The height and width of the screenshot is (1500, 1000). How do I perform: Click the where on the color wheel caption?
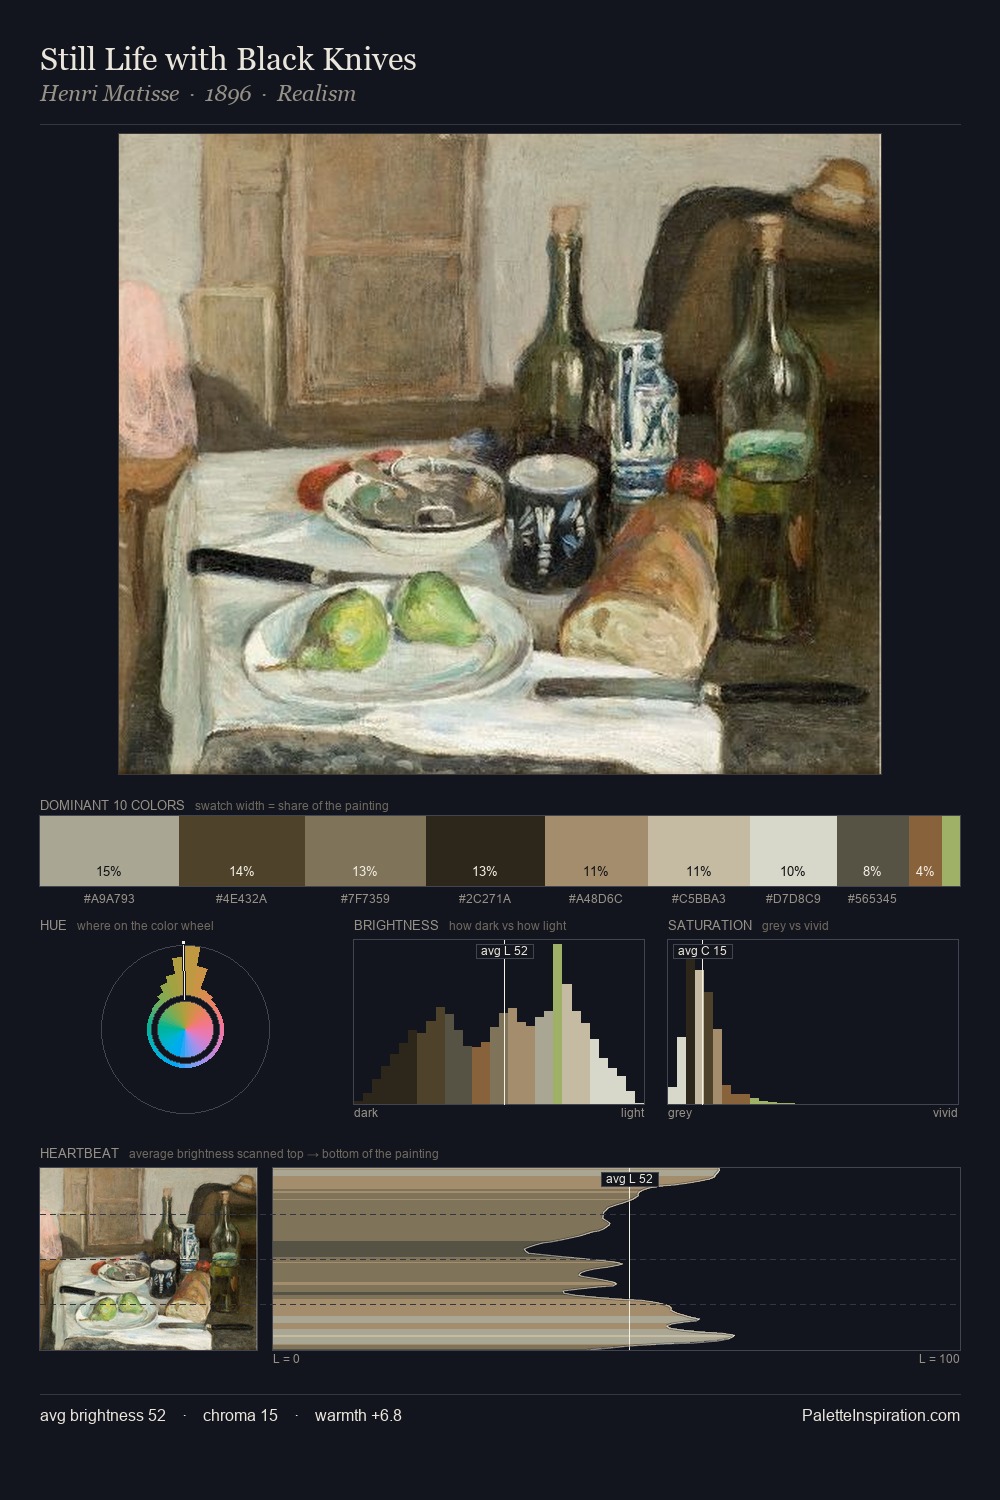[145, 925]
